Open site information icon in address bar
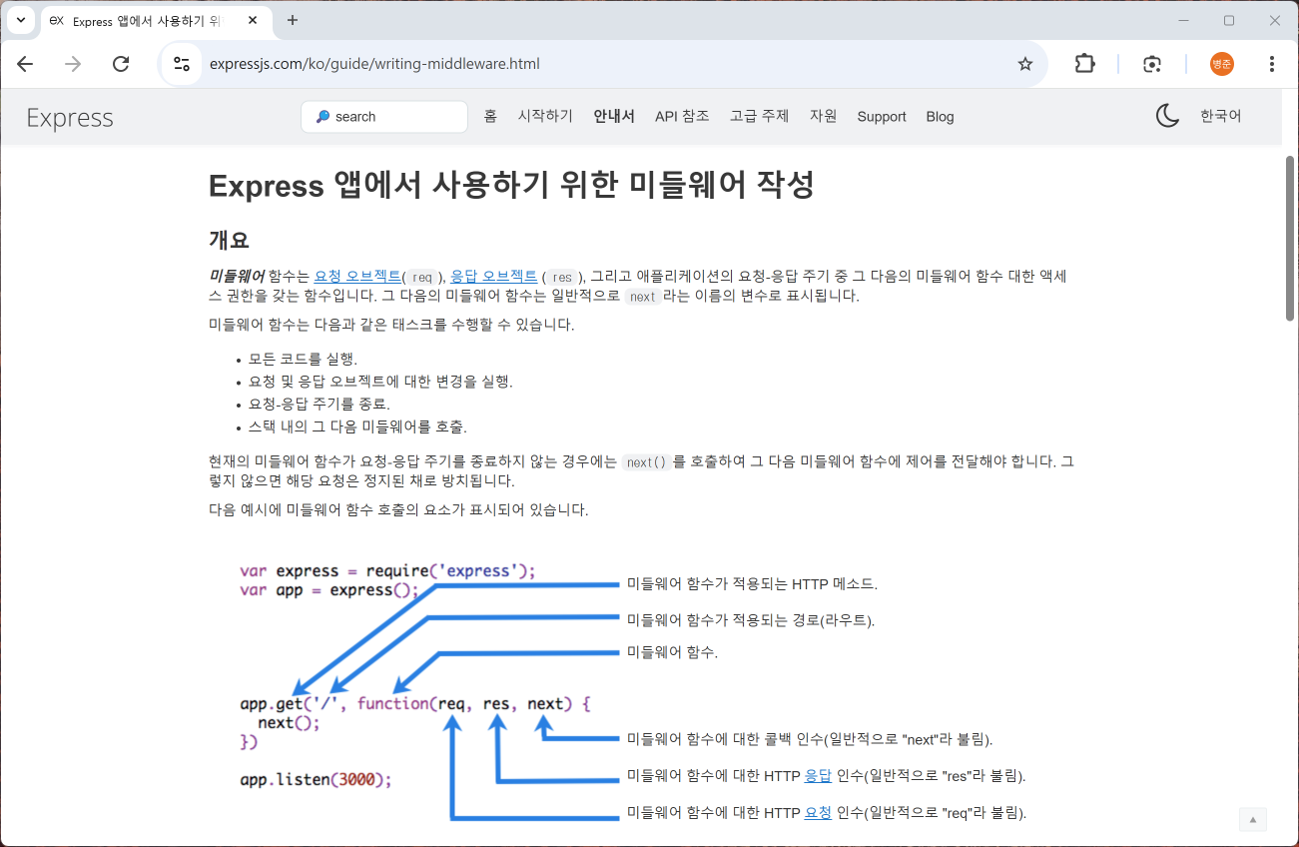This screenshot has height=847, width=1299. pyautogui.click(x=181, y=64)
